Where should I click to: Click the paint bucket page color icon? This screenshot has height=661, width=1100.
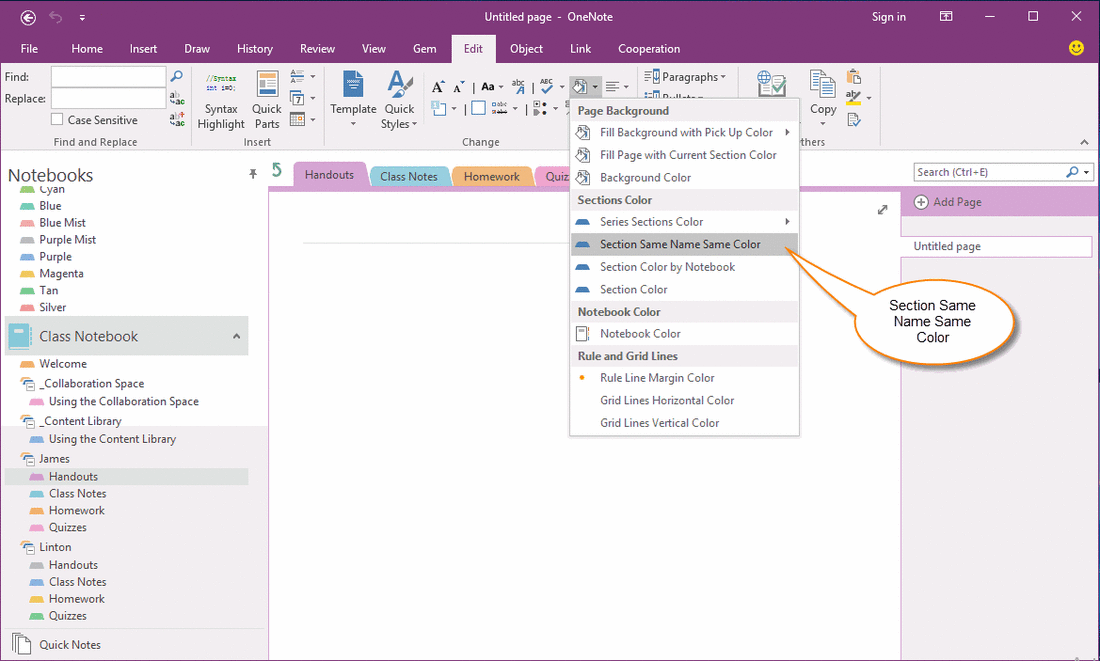tap(579, 87)
